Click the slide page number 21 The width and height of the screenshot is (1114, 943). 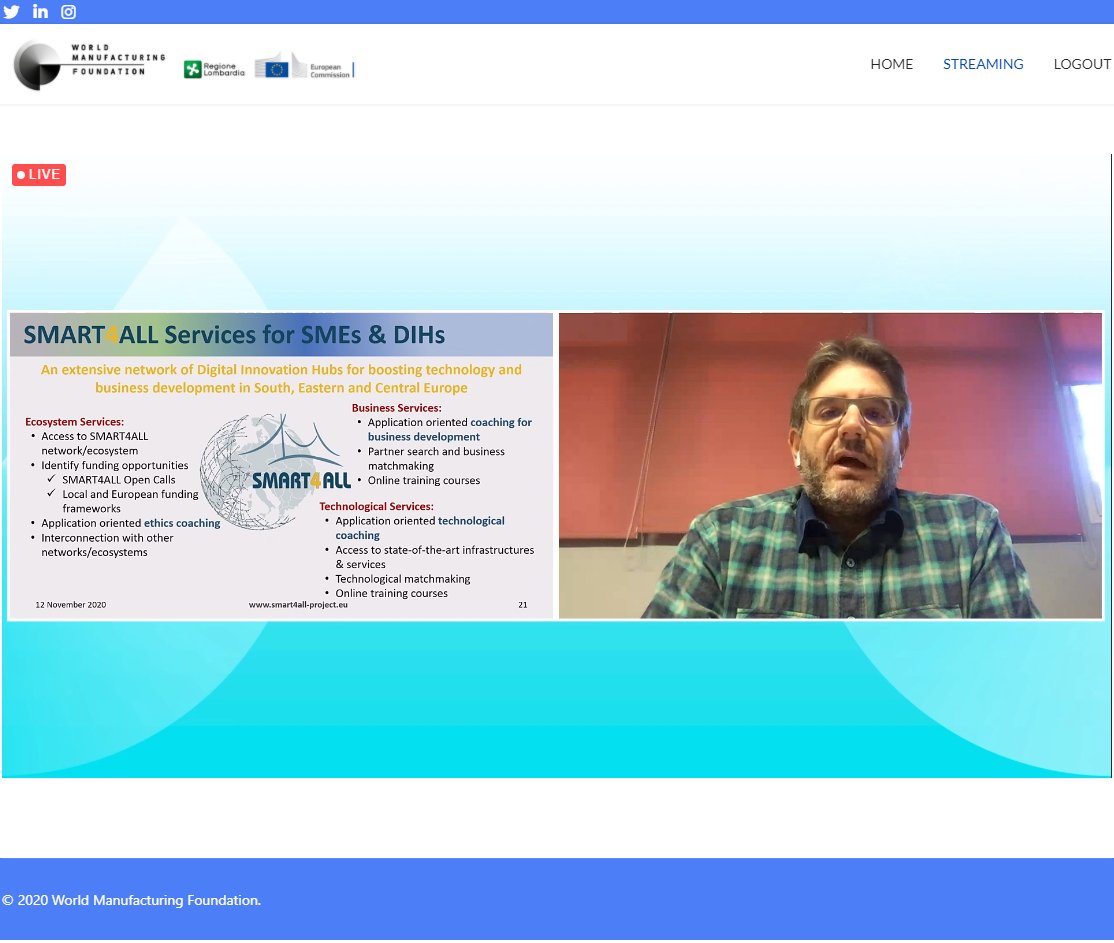523,605
